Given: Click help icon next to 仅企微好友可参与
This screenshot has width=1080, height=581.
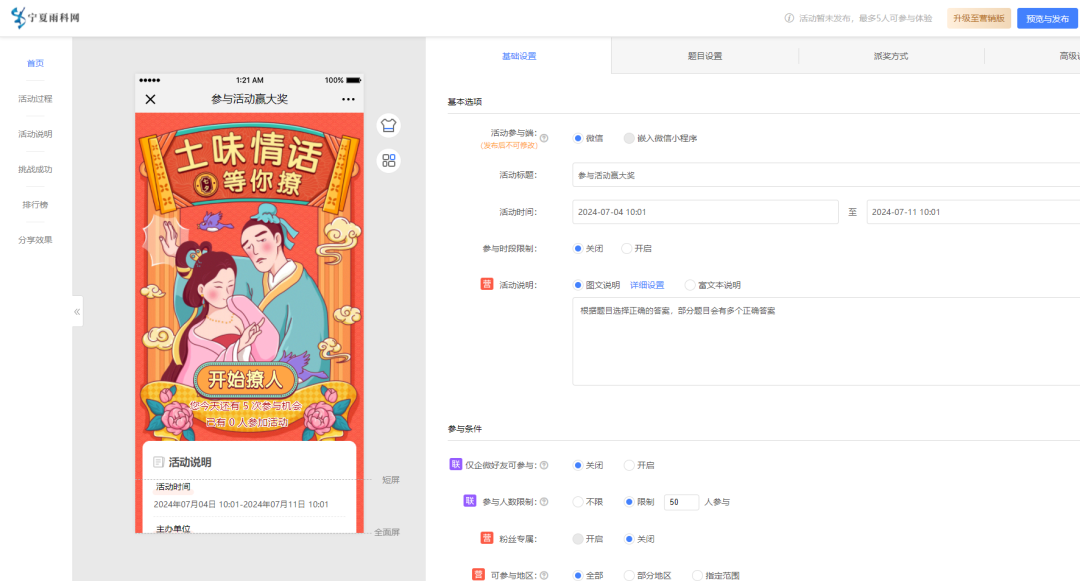Looking at the screenshot, I should (544, 465).
